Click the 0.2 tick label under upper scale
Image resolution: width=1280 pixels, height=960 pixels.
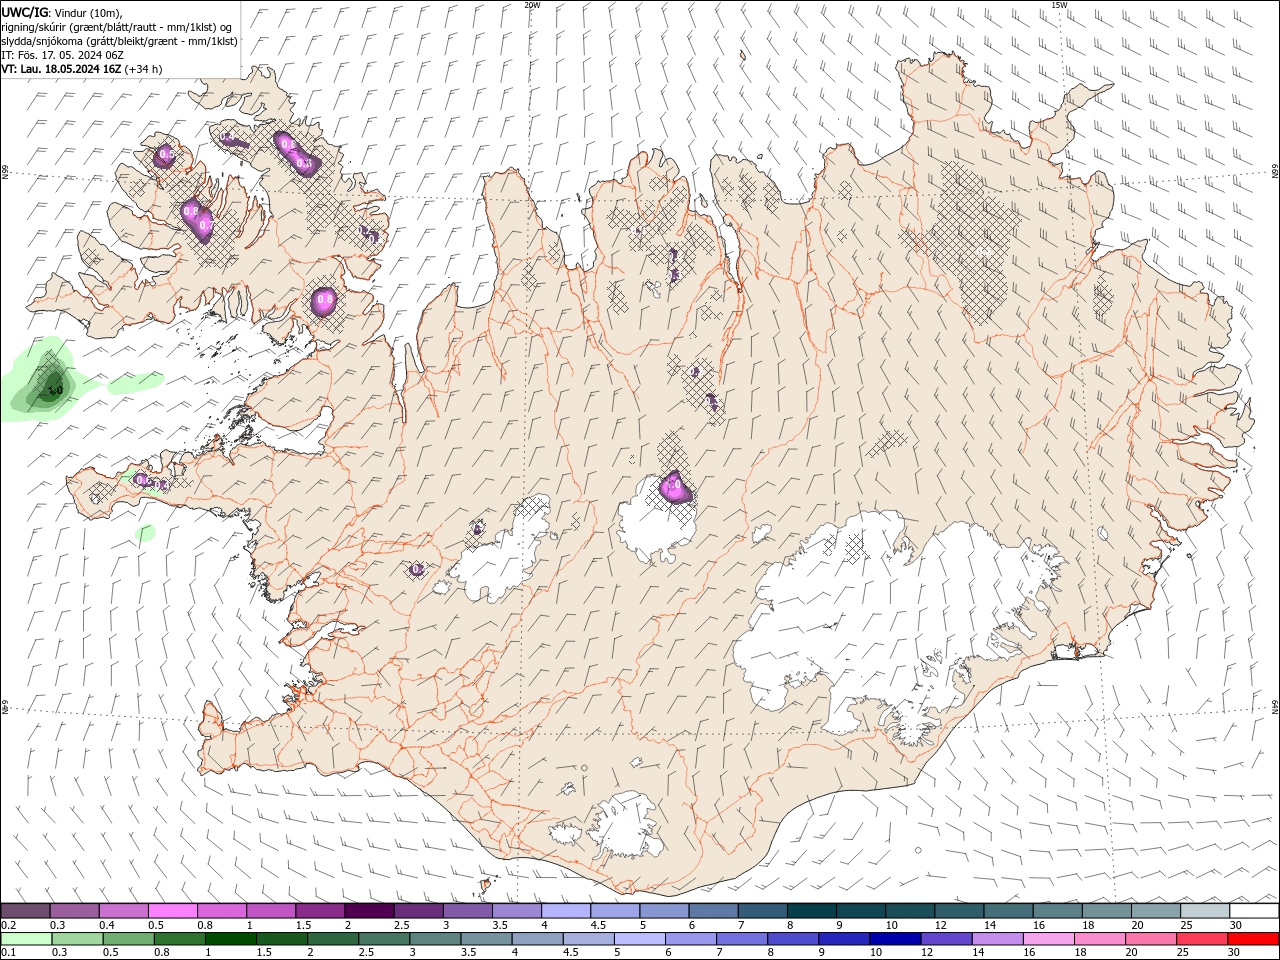tap(9, 925)
